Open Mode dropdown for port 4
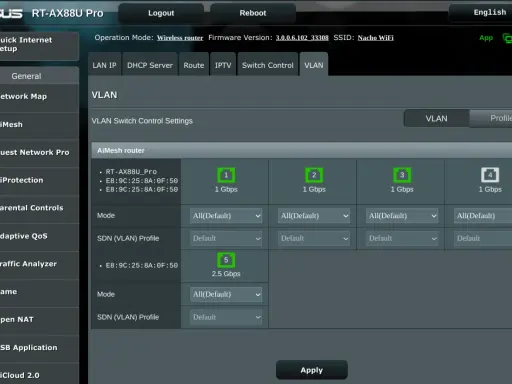512x384 pixels. 483,216
